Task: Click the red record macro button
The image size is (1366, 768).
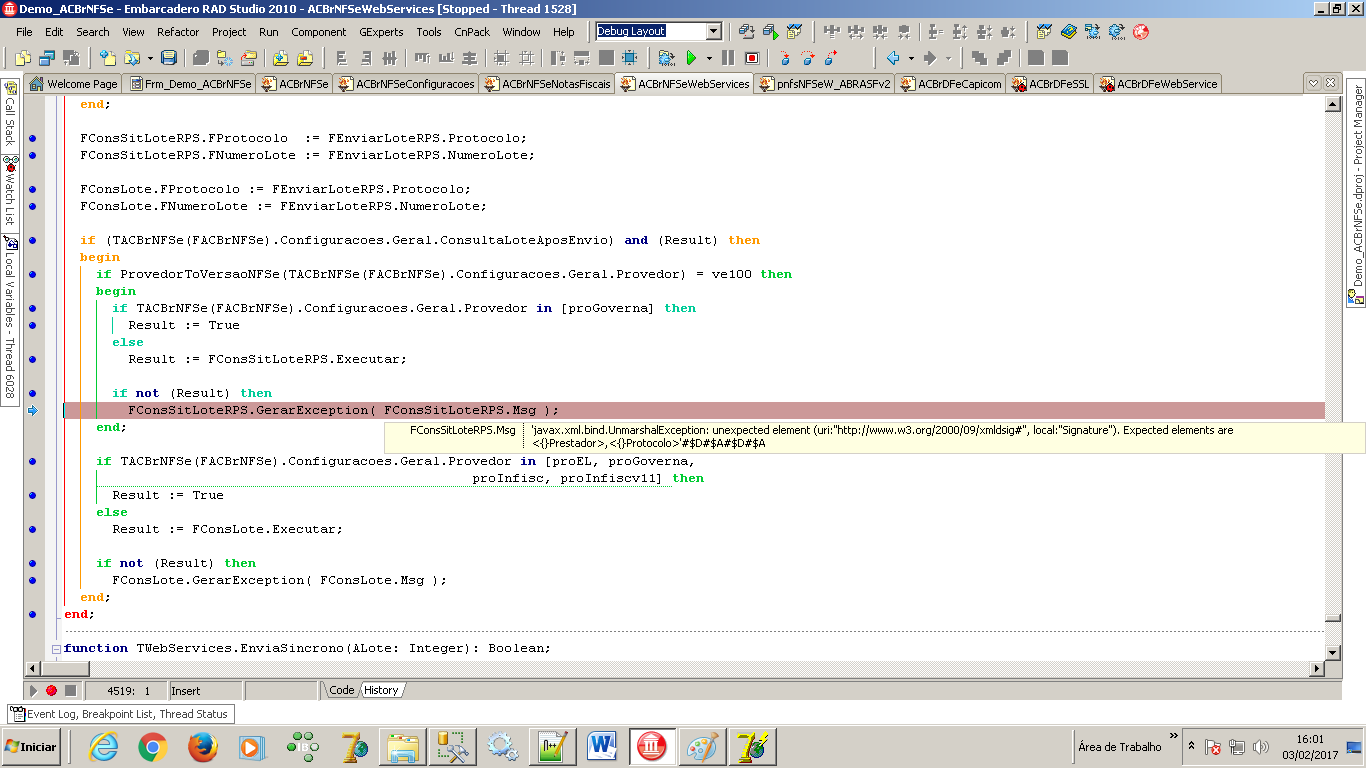Action: click(x=52, y=690)
